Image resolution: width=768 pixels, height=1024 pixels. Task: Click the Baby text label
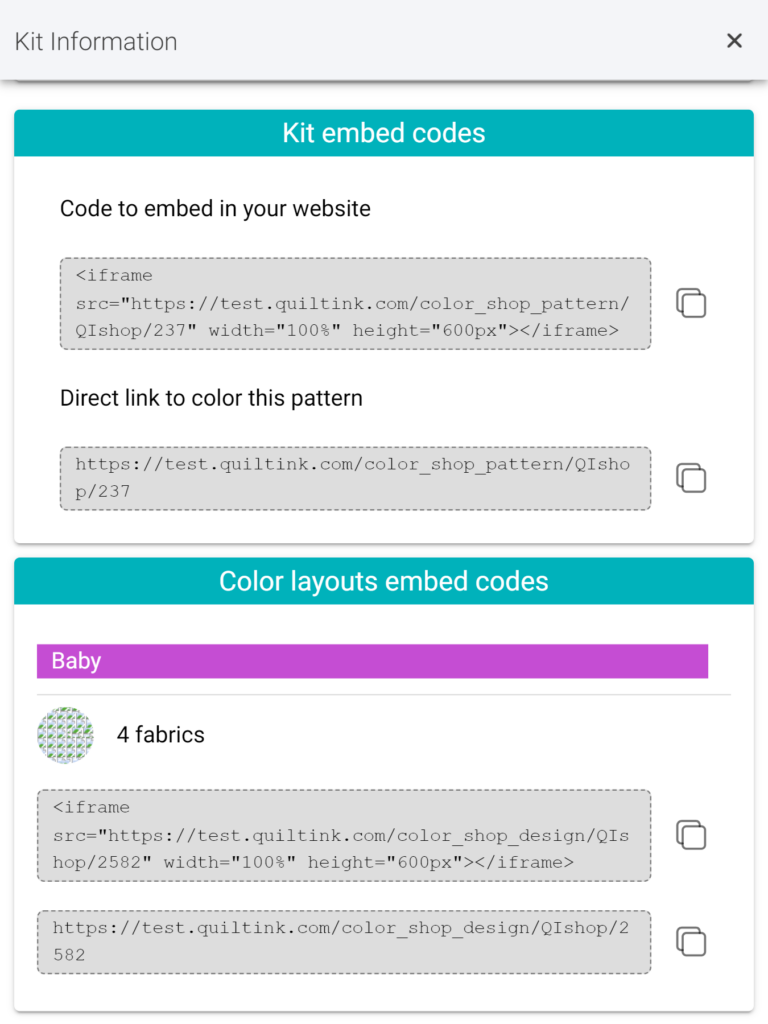click(x=76, y=661)
